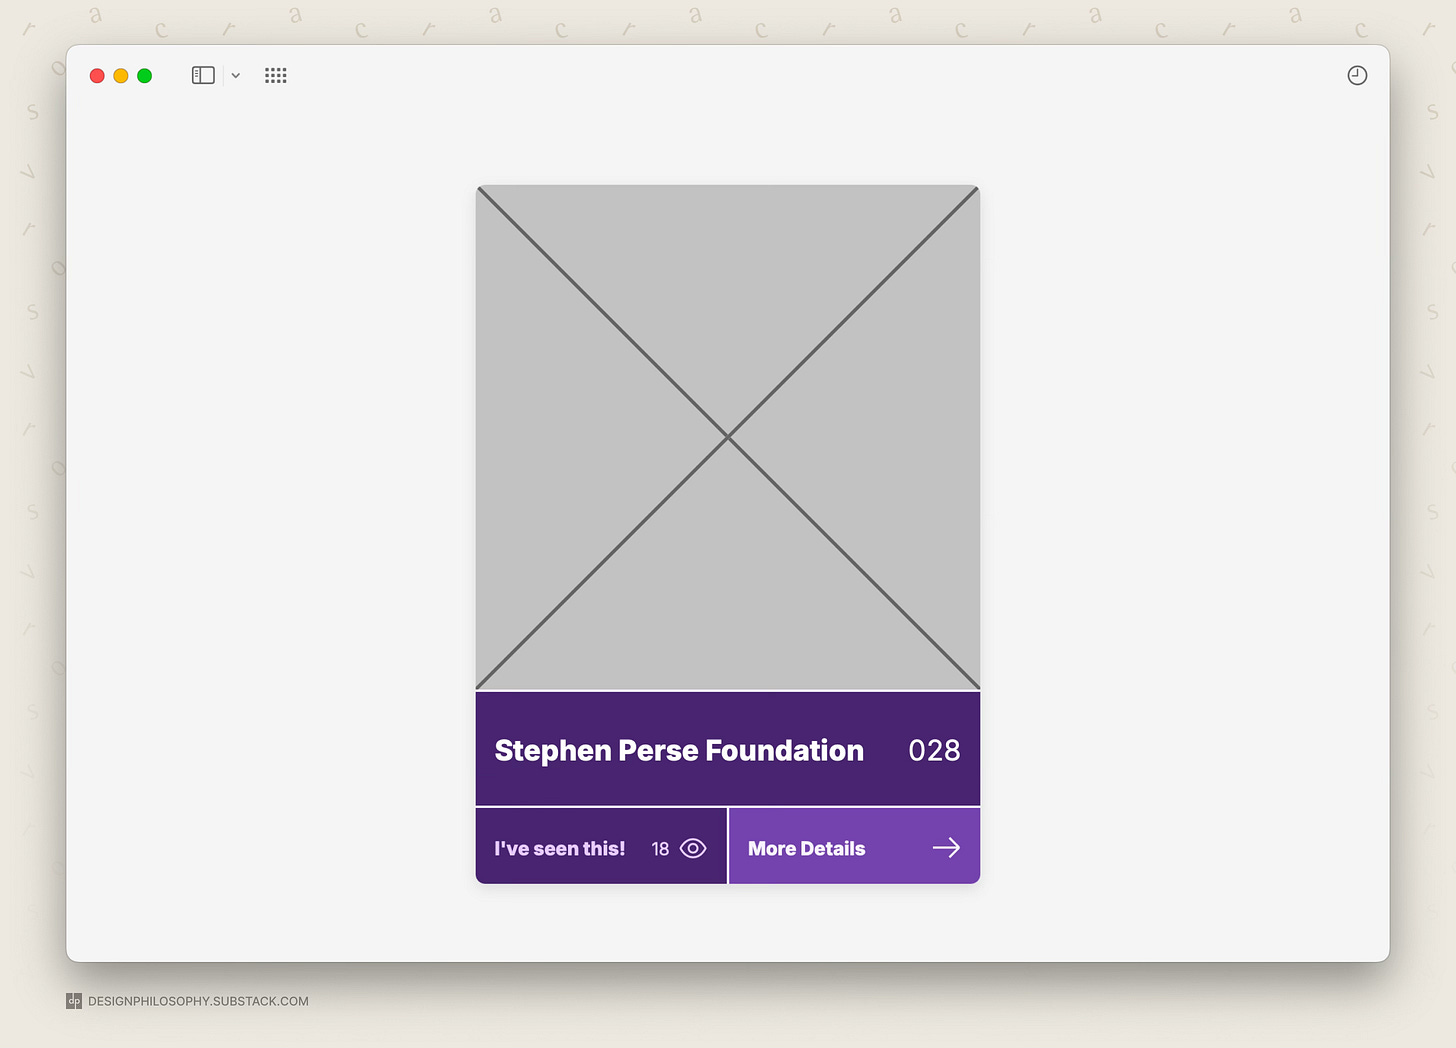Maximize the window with the green button
Viewport: 1456px width, 1048px height.
point(145,76)
